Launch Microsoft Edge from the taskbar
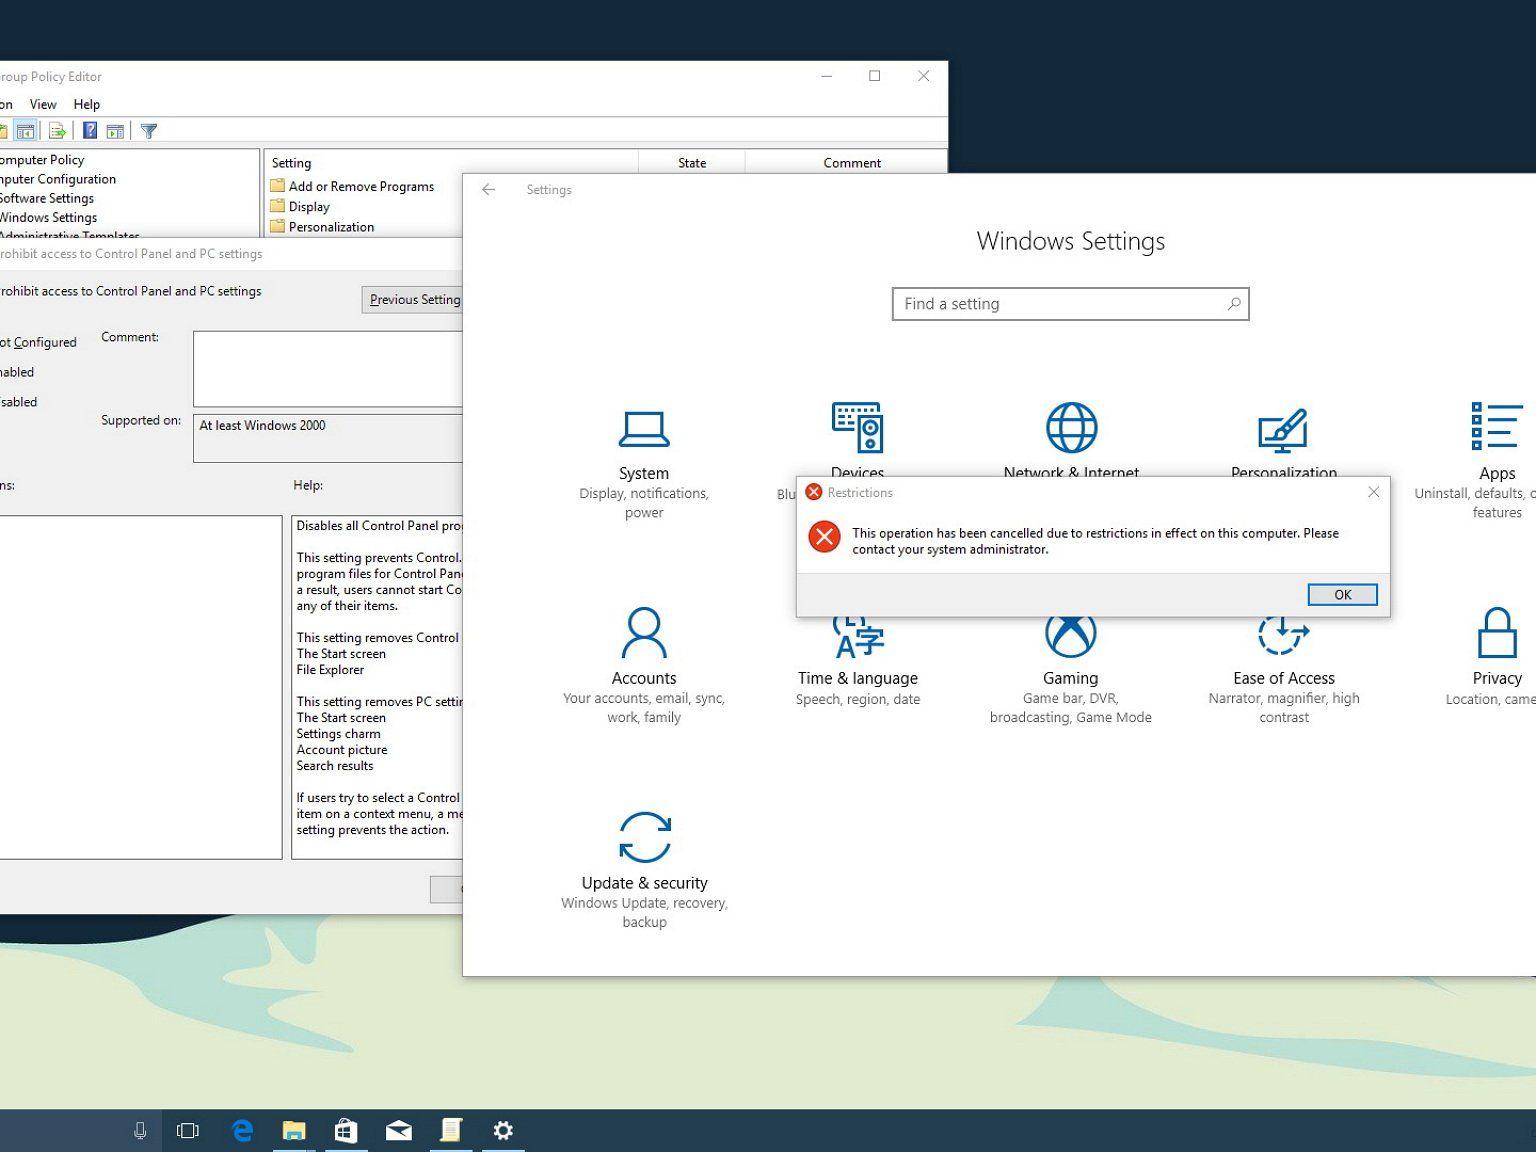This screenshot has height=1152, width=1536. coord(242,1130)
